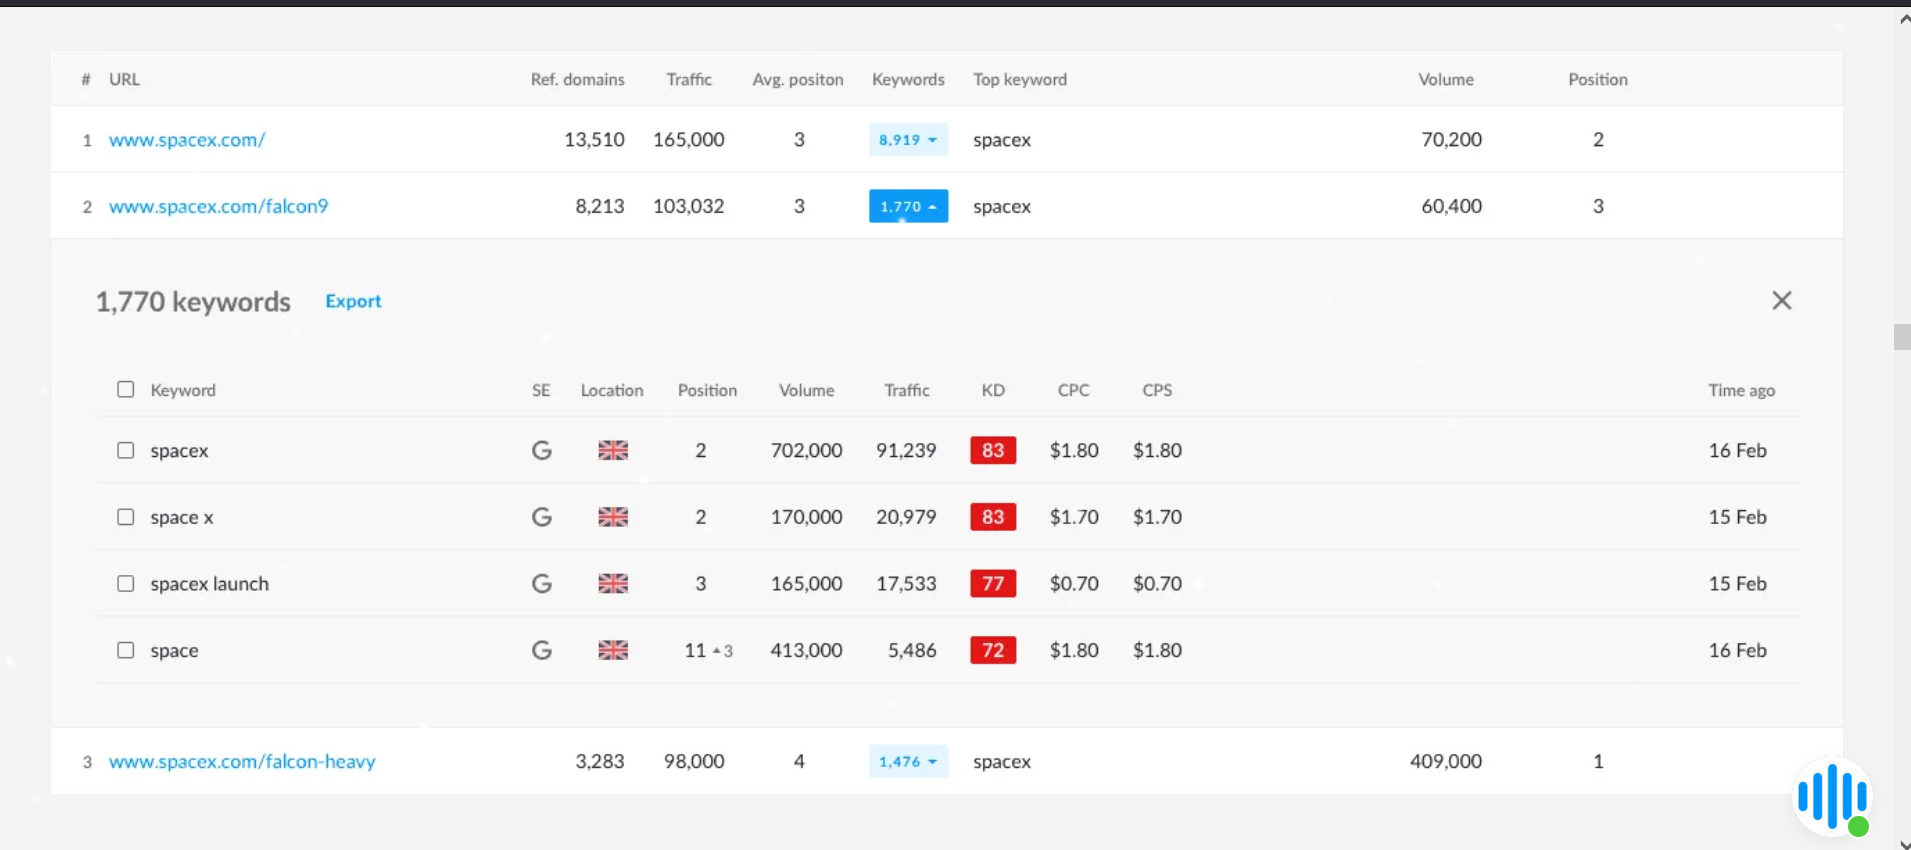Click Location column header
The height and width of the screenshot is (850, 1911).
coord(612,390)
